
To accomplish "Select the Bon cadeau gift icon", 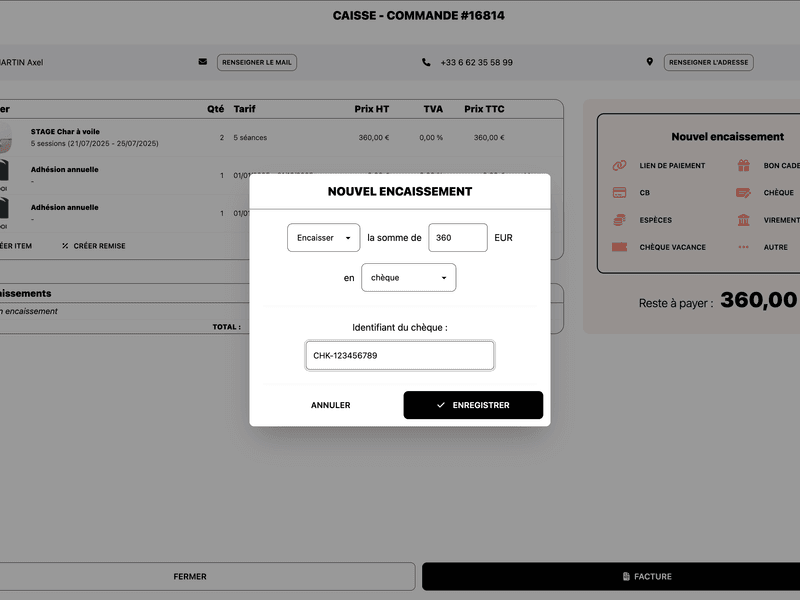I will click(x=743, y=165).
